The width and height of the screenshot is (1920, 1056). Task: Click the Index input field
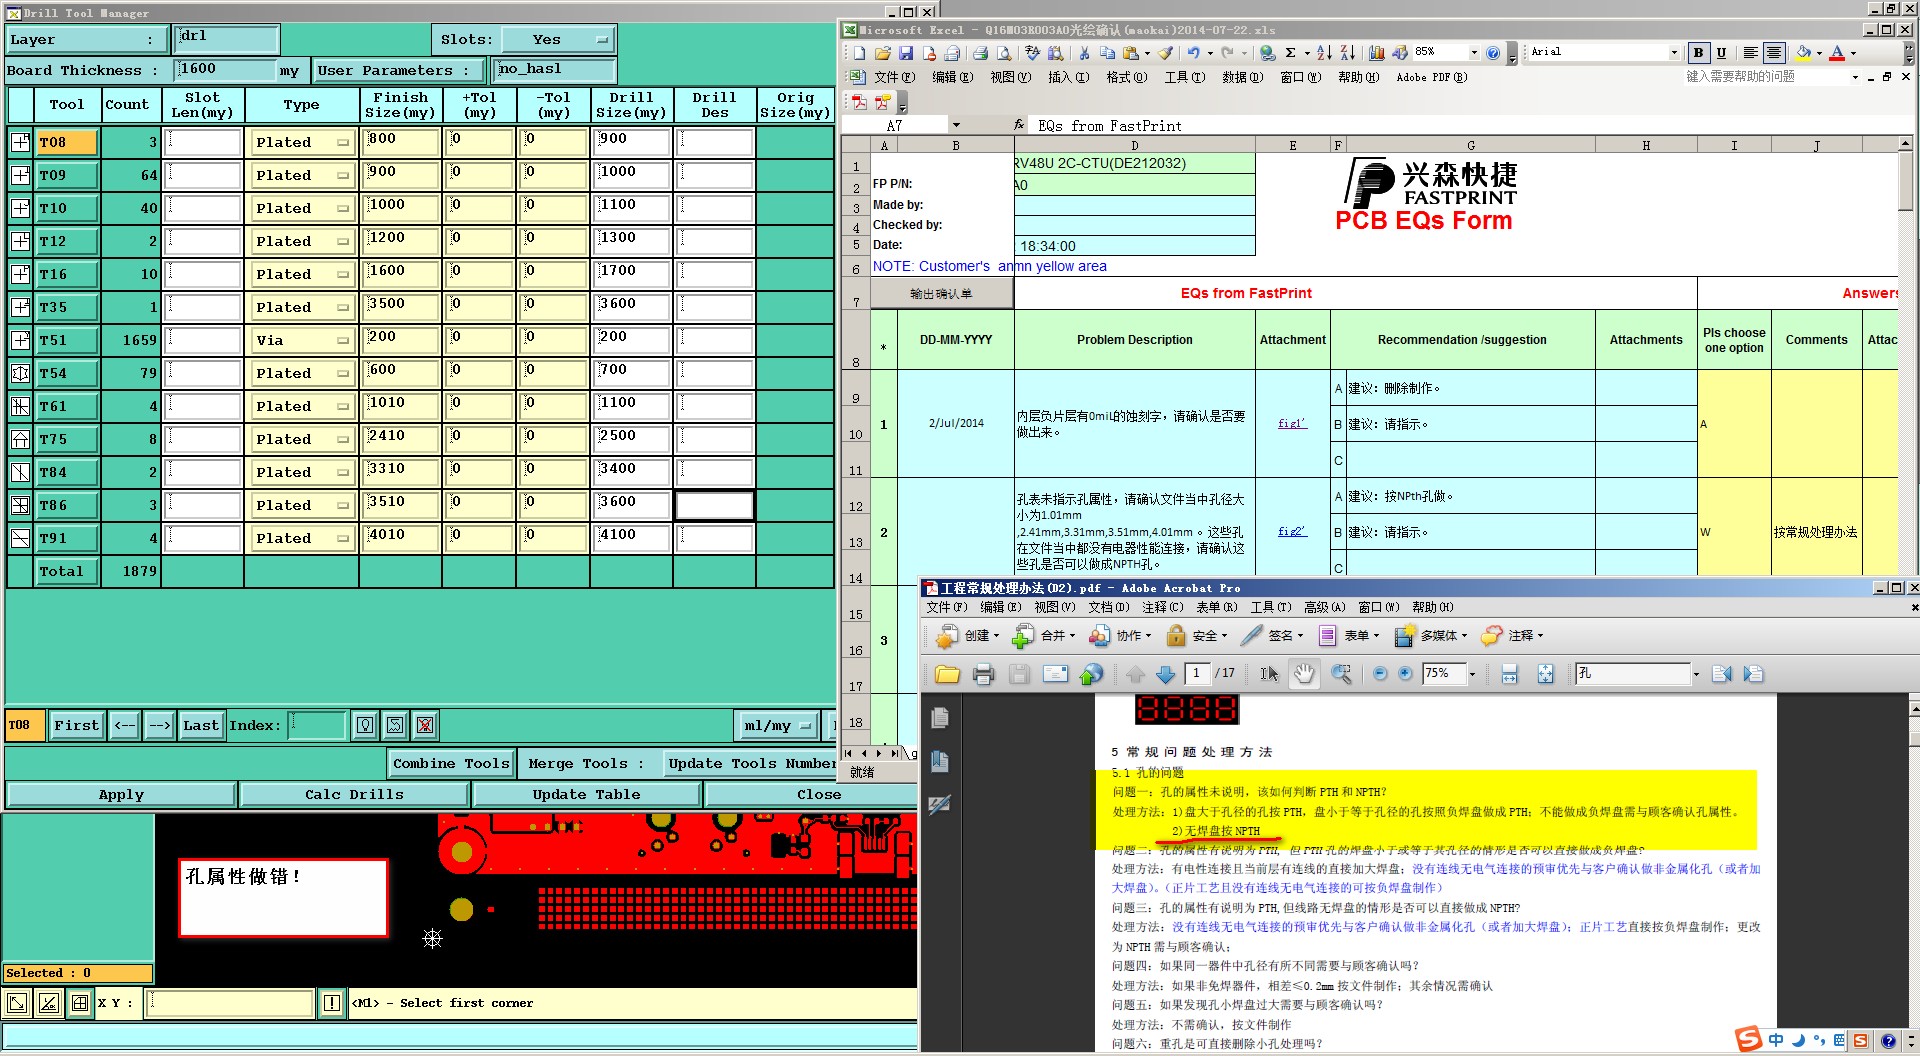(317, 725)
